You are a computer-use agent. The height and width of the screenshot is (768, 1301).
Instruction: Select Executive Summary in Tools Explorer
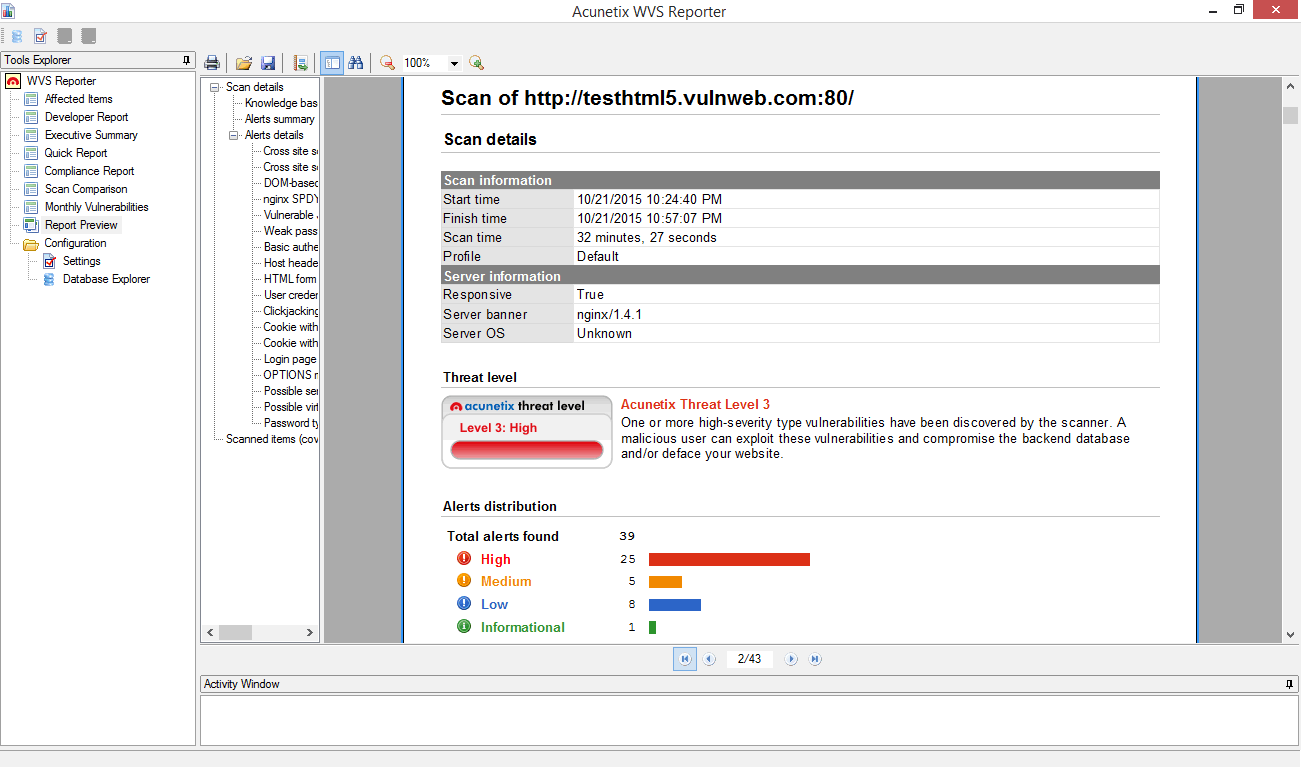91,135
